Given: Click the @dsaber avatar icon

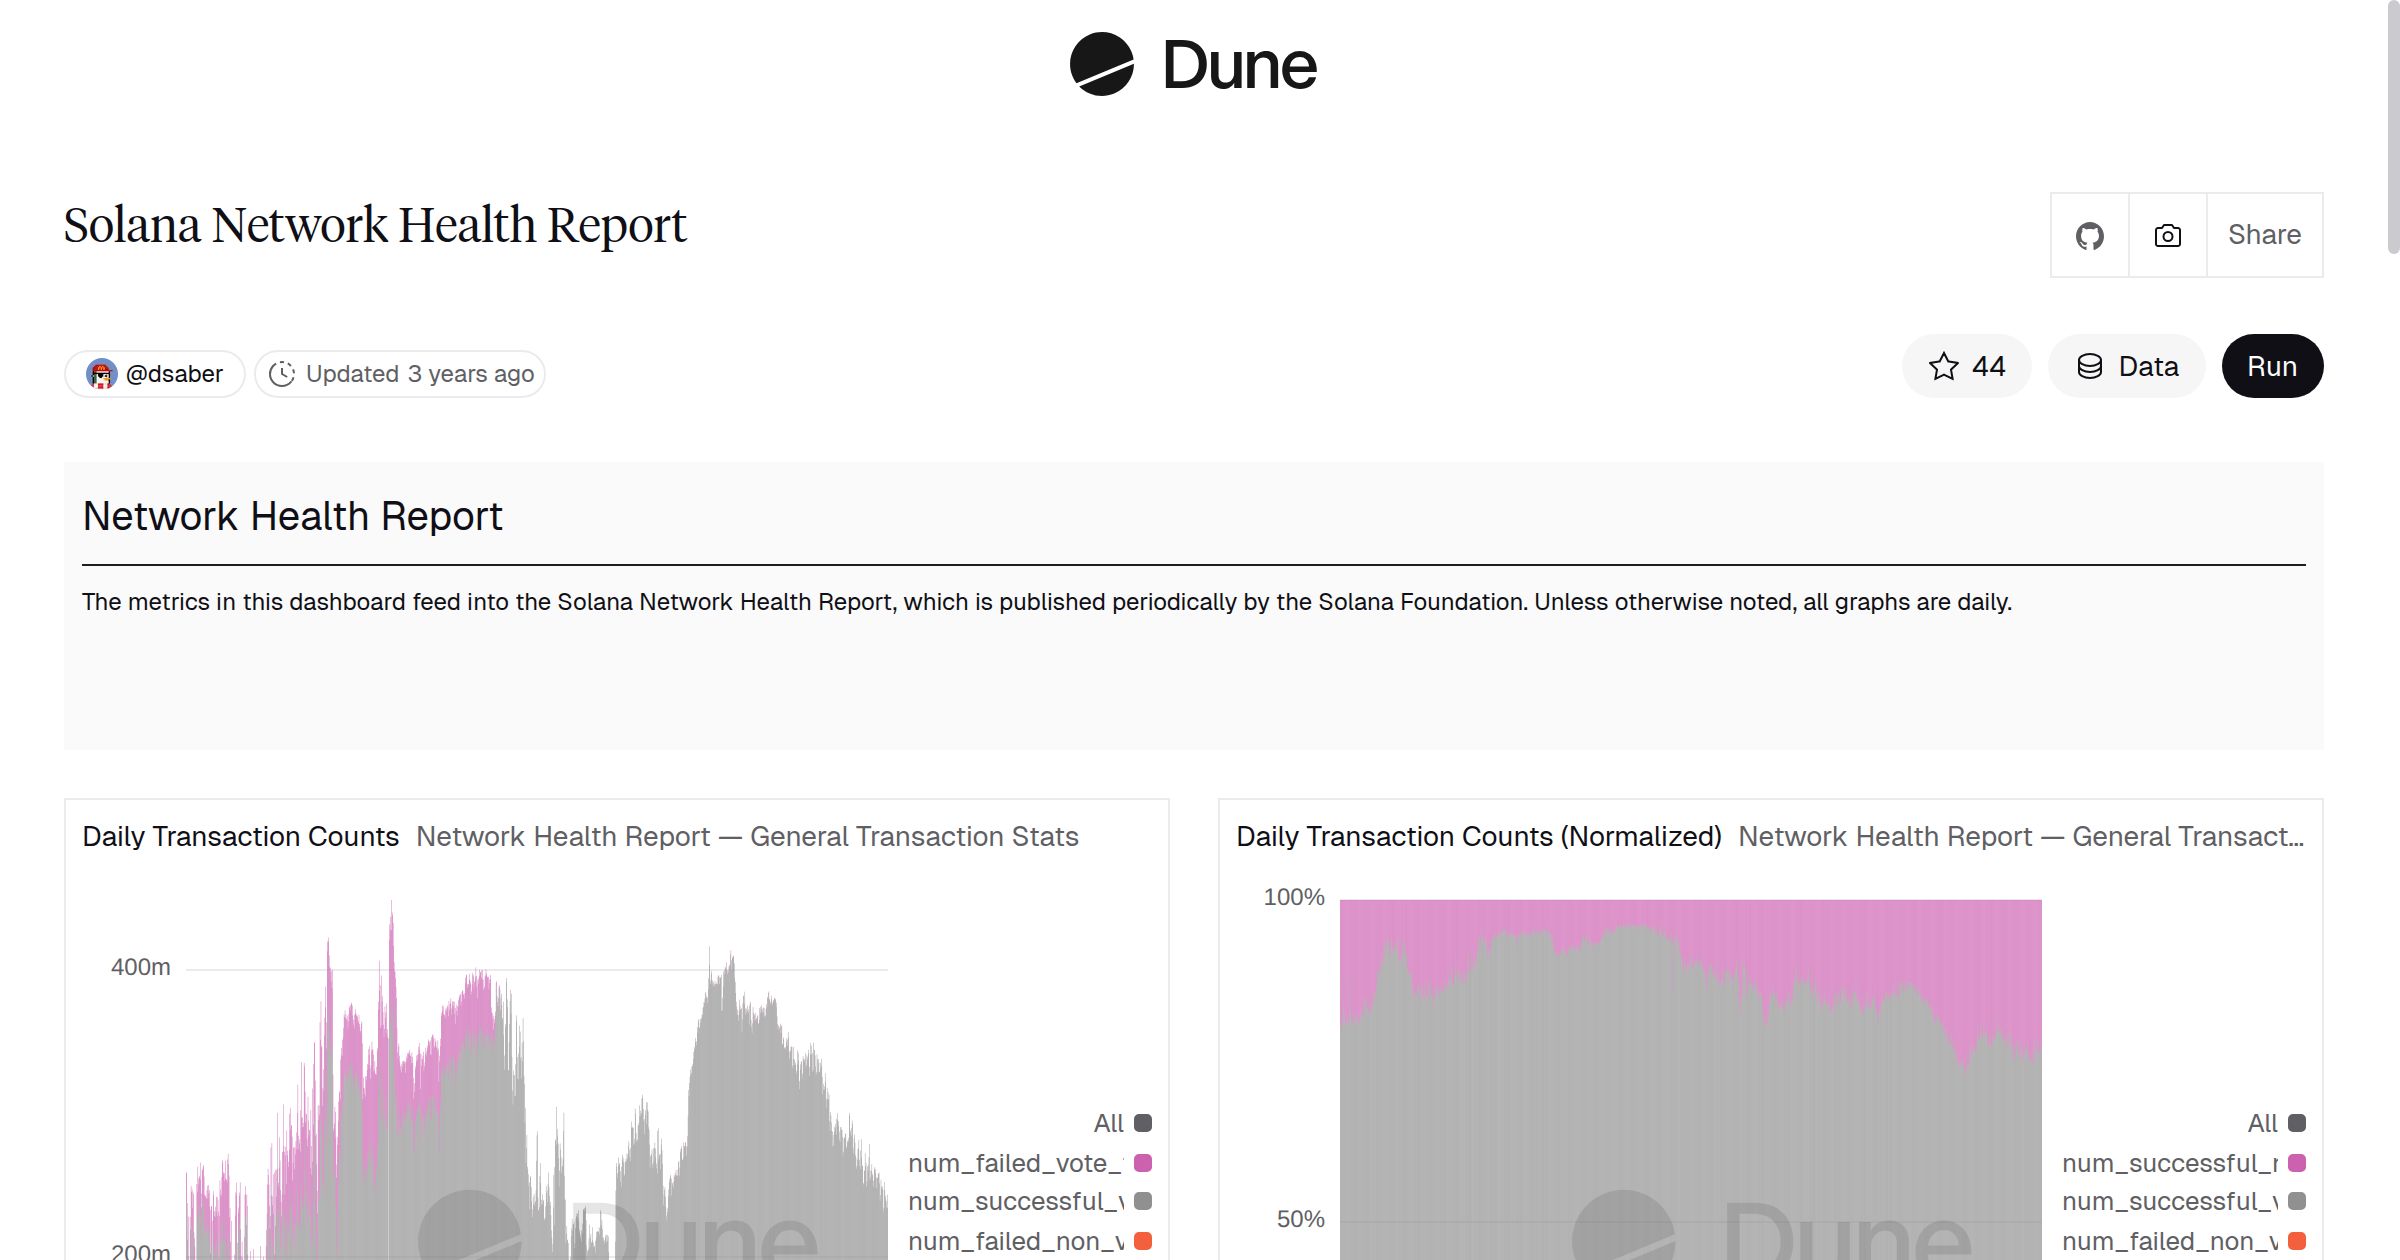Looking at the screenshot, I should click(101, 373).
